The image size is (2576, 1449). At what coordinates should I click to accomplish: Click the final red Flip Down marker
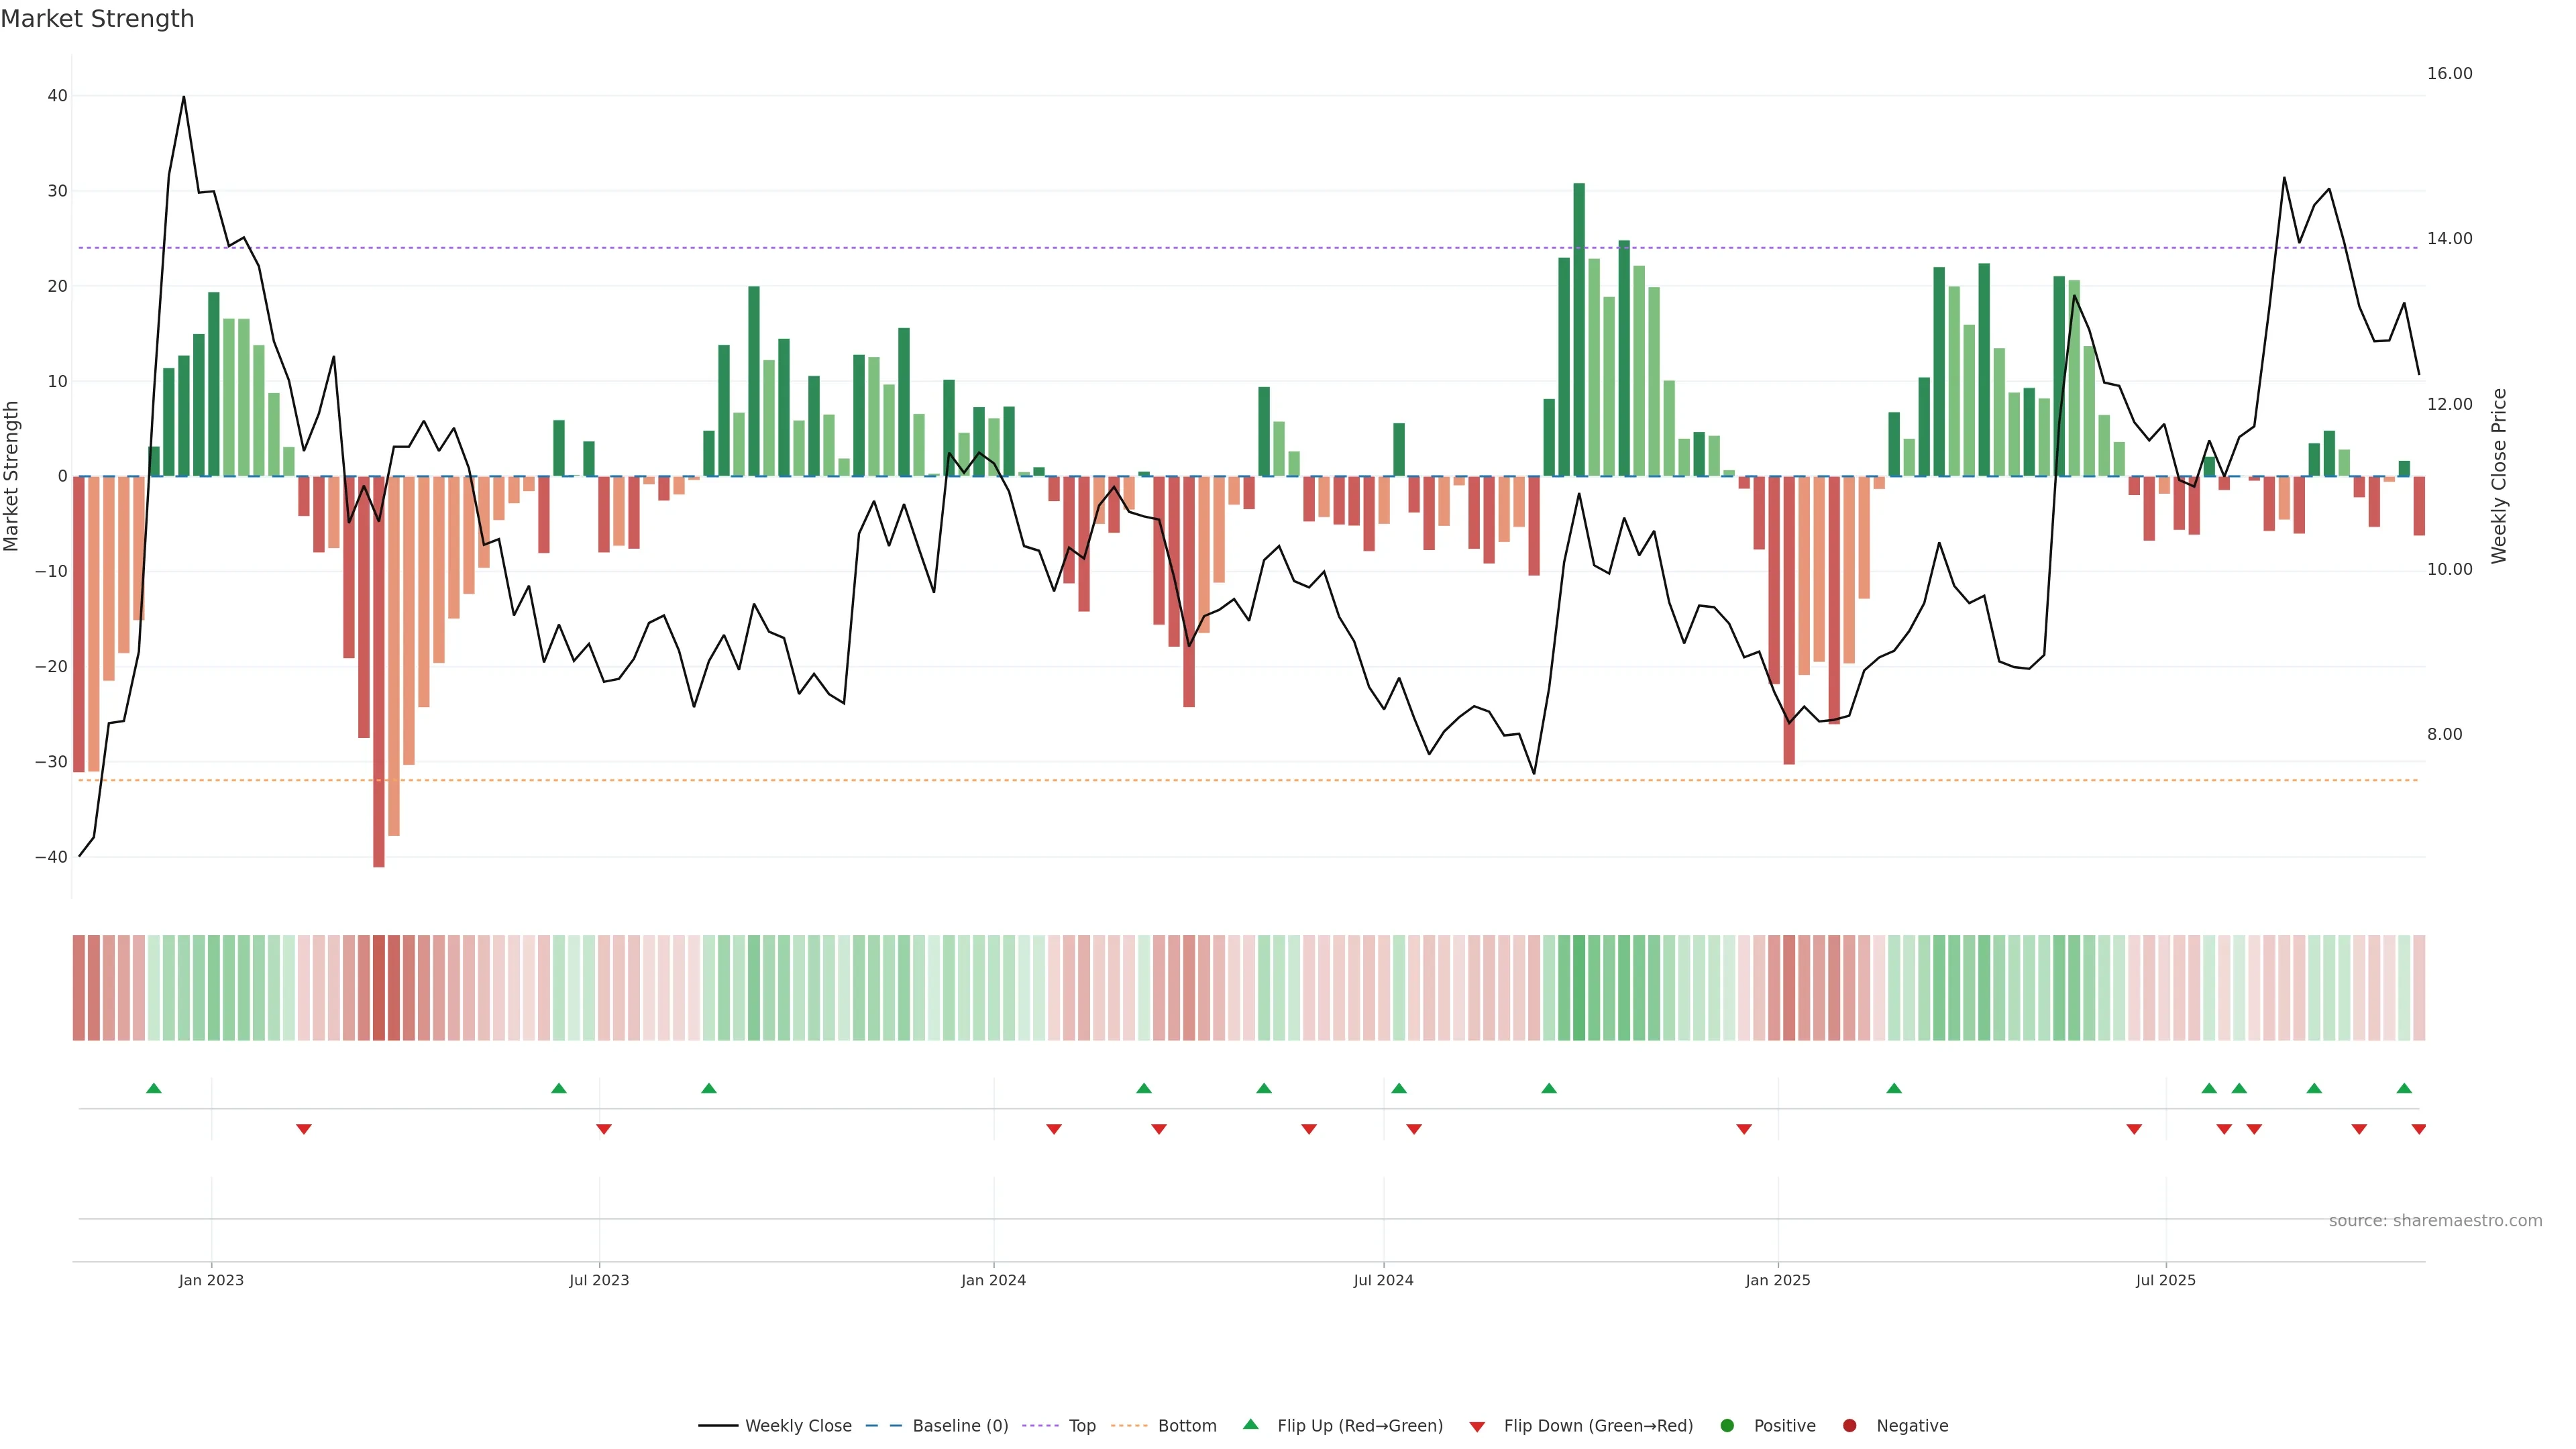click(x=2418, y=1129)
